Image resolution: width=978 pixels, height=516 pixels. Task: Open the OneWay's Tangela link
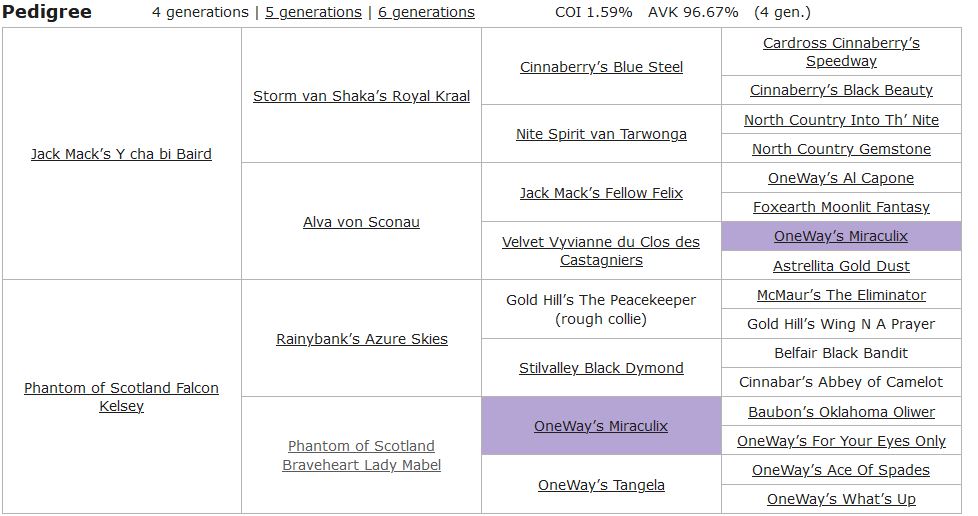pyautogui.click(x=601, y=485)
